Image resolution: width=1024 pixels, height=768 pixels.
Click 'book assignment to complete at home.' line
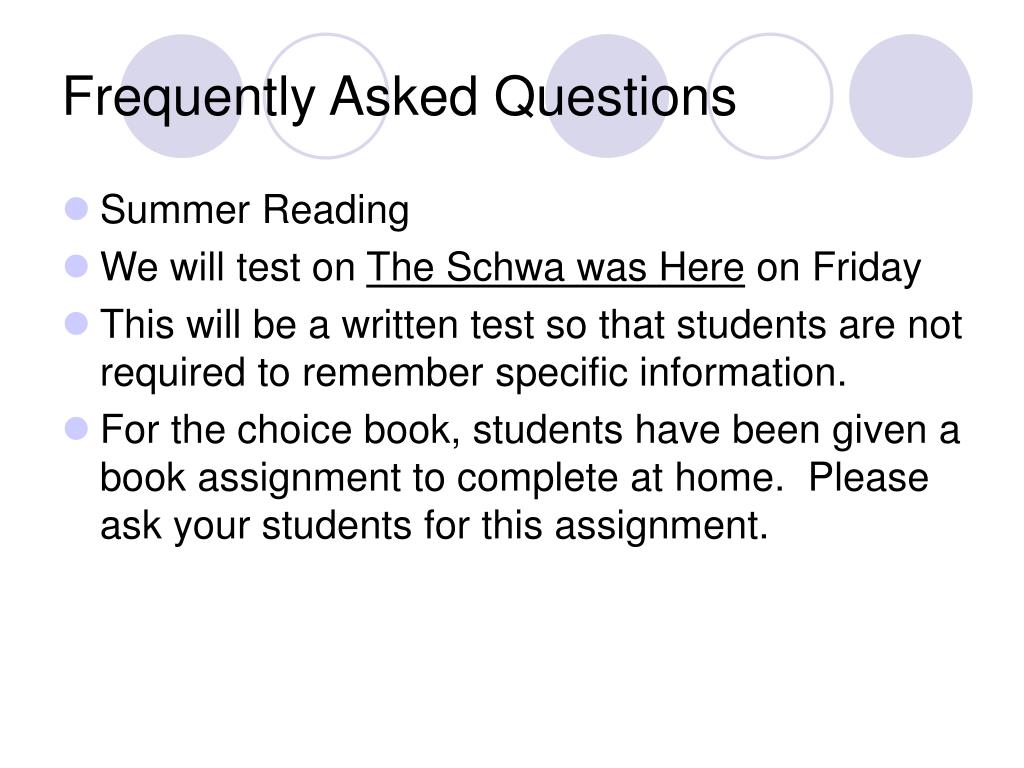click(x=441, y=479)
